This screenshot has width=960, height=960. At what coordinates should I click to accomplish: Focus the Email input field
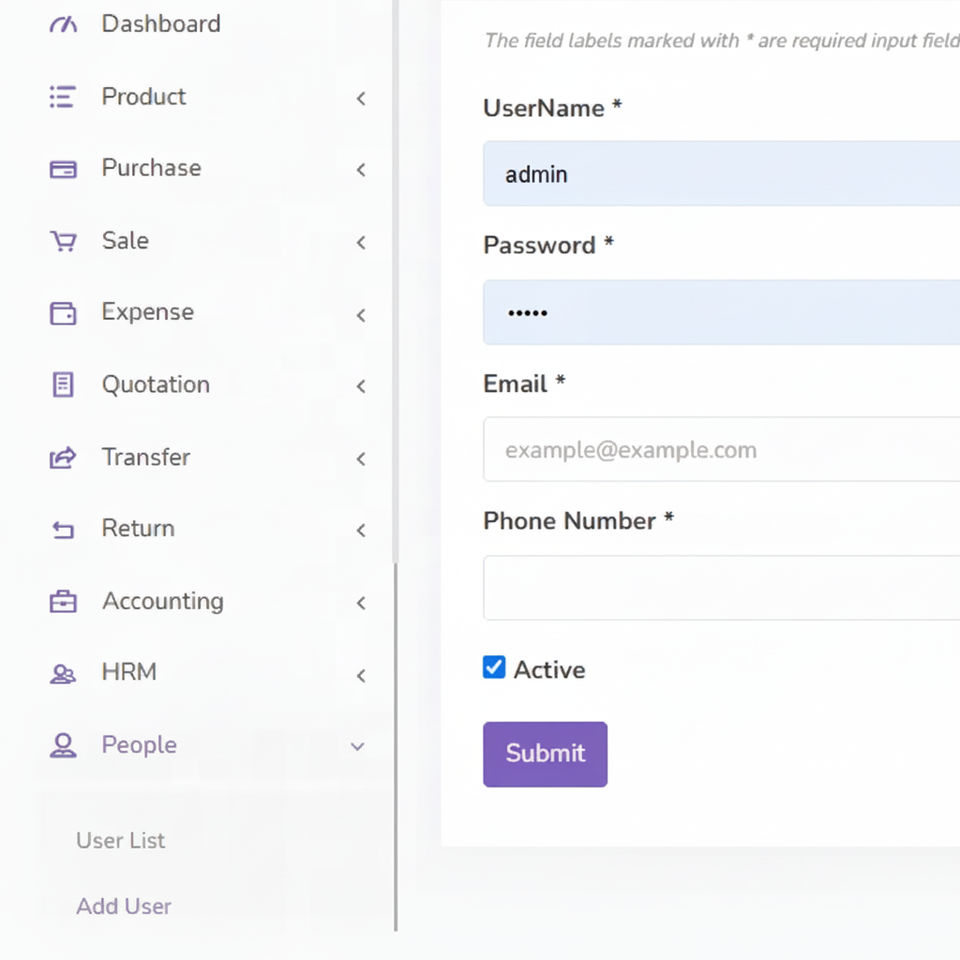pos(720,450)
